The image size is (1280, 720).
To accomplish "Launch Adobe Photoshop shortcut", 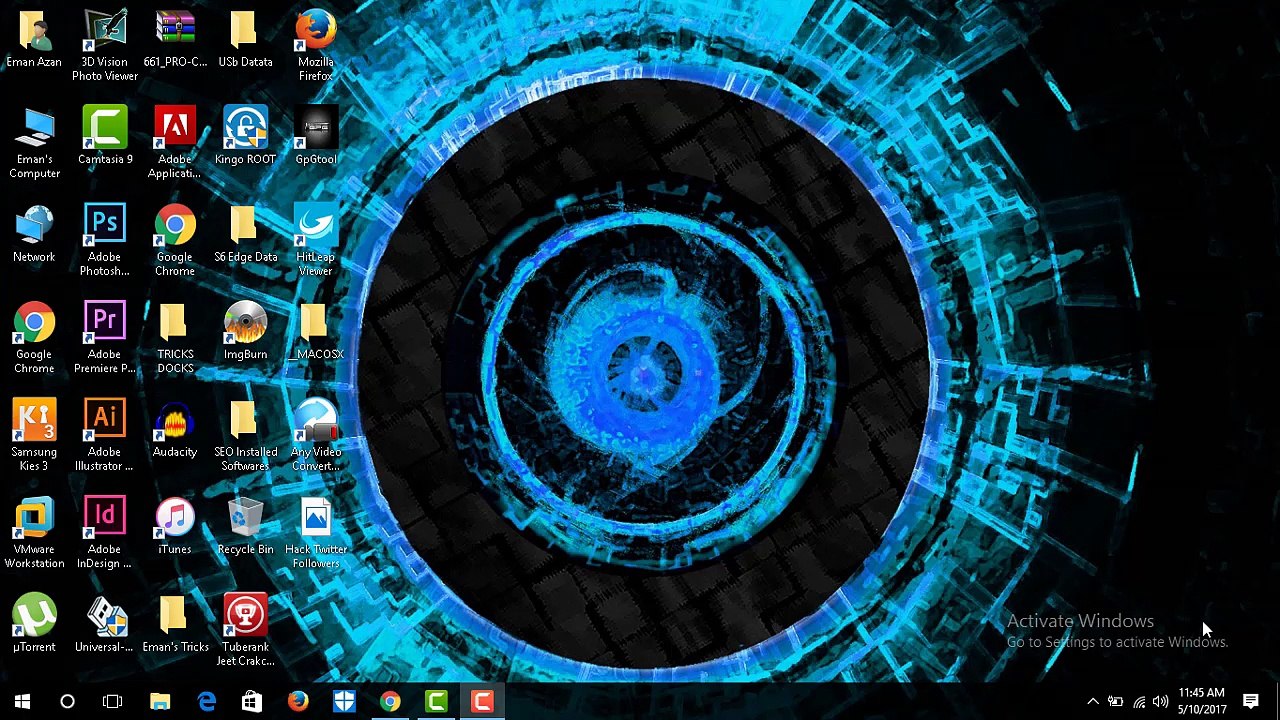I will click(105, 241).
